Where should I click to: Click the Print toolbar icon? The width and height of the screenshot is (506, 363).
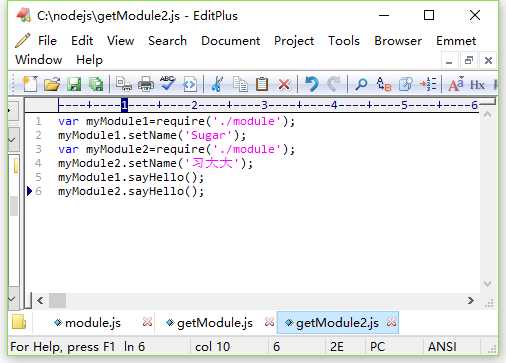click(146, 84)
